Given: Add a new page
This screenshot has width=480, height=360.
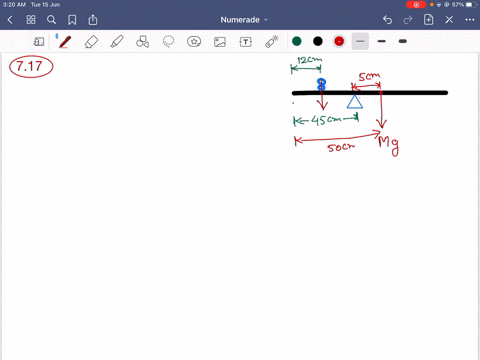Looking at the screenshot, I should coord(429,20).
